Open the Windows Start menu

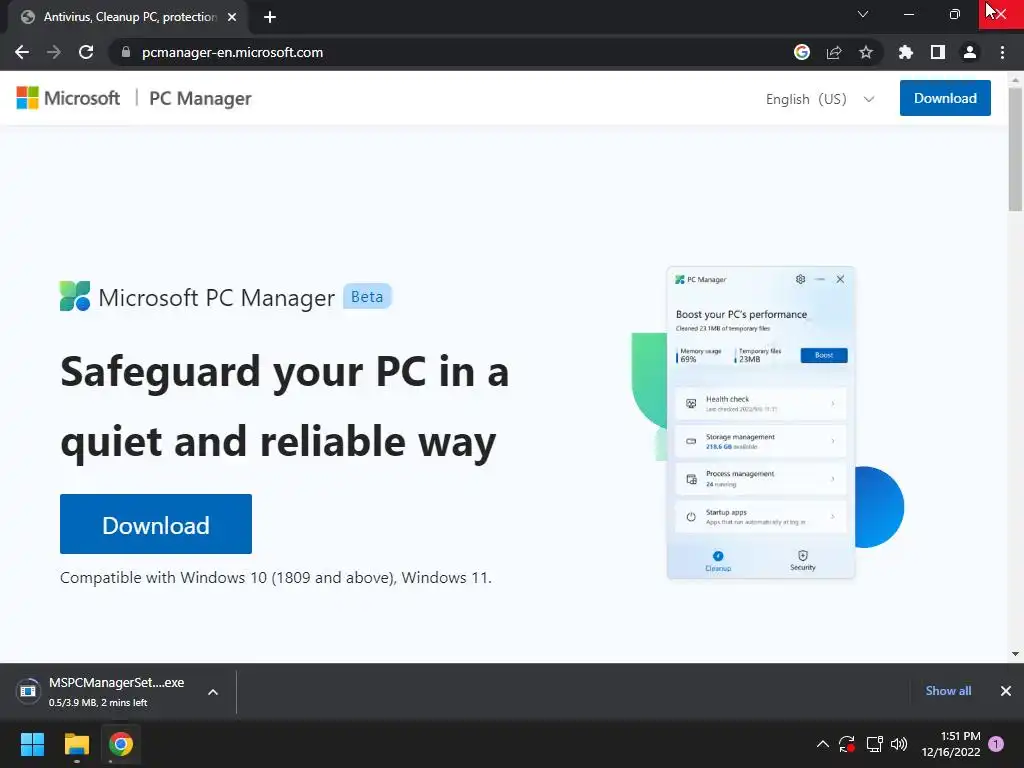pos(32,744)
